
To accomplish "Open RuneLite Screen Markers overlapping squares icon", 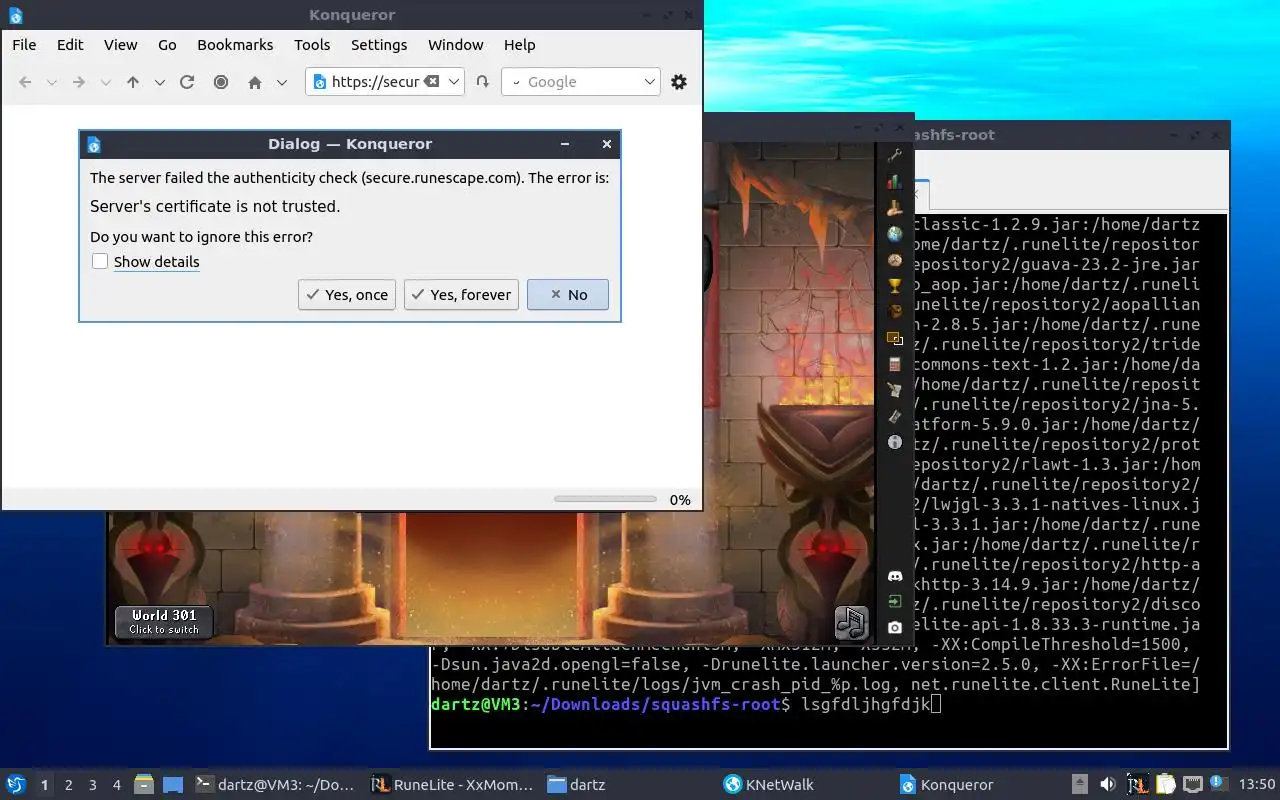I will [895, 338].
